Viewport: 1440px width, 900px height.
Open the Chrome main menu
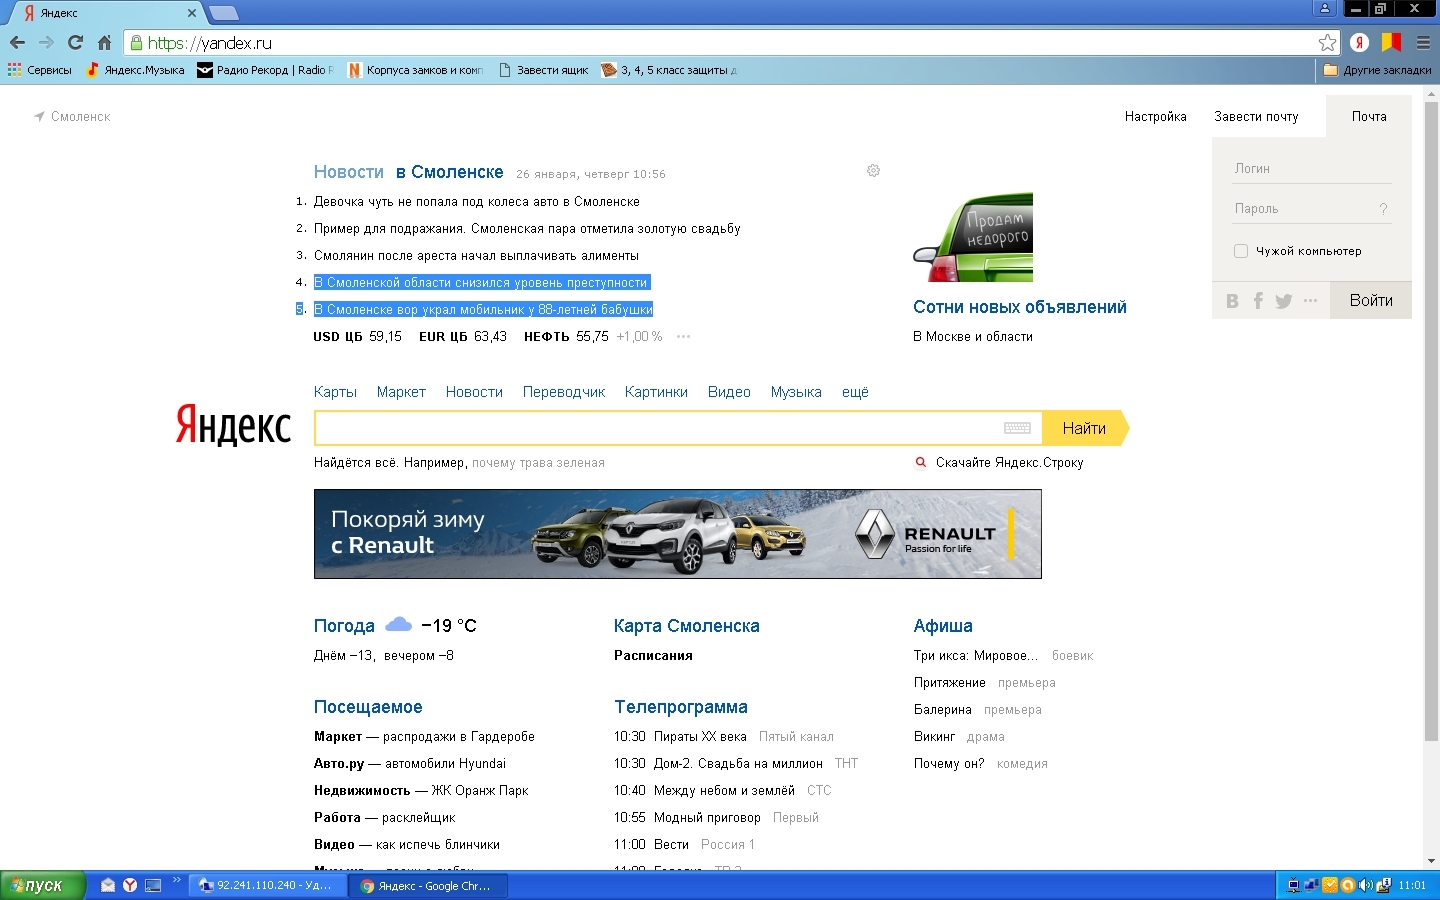(x=1423, y=43)
